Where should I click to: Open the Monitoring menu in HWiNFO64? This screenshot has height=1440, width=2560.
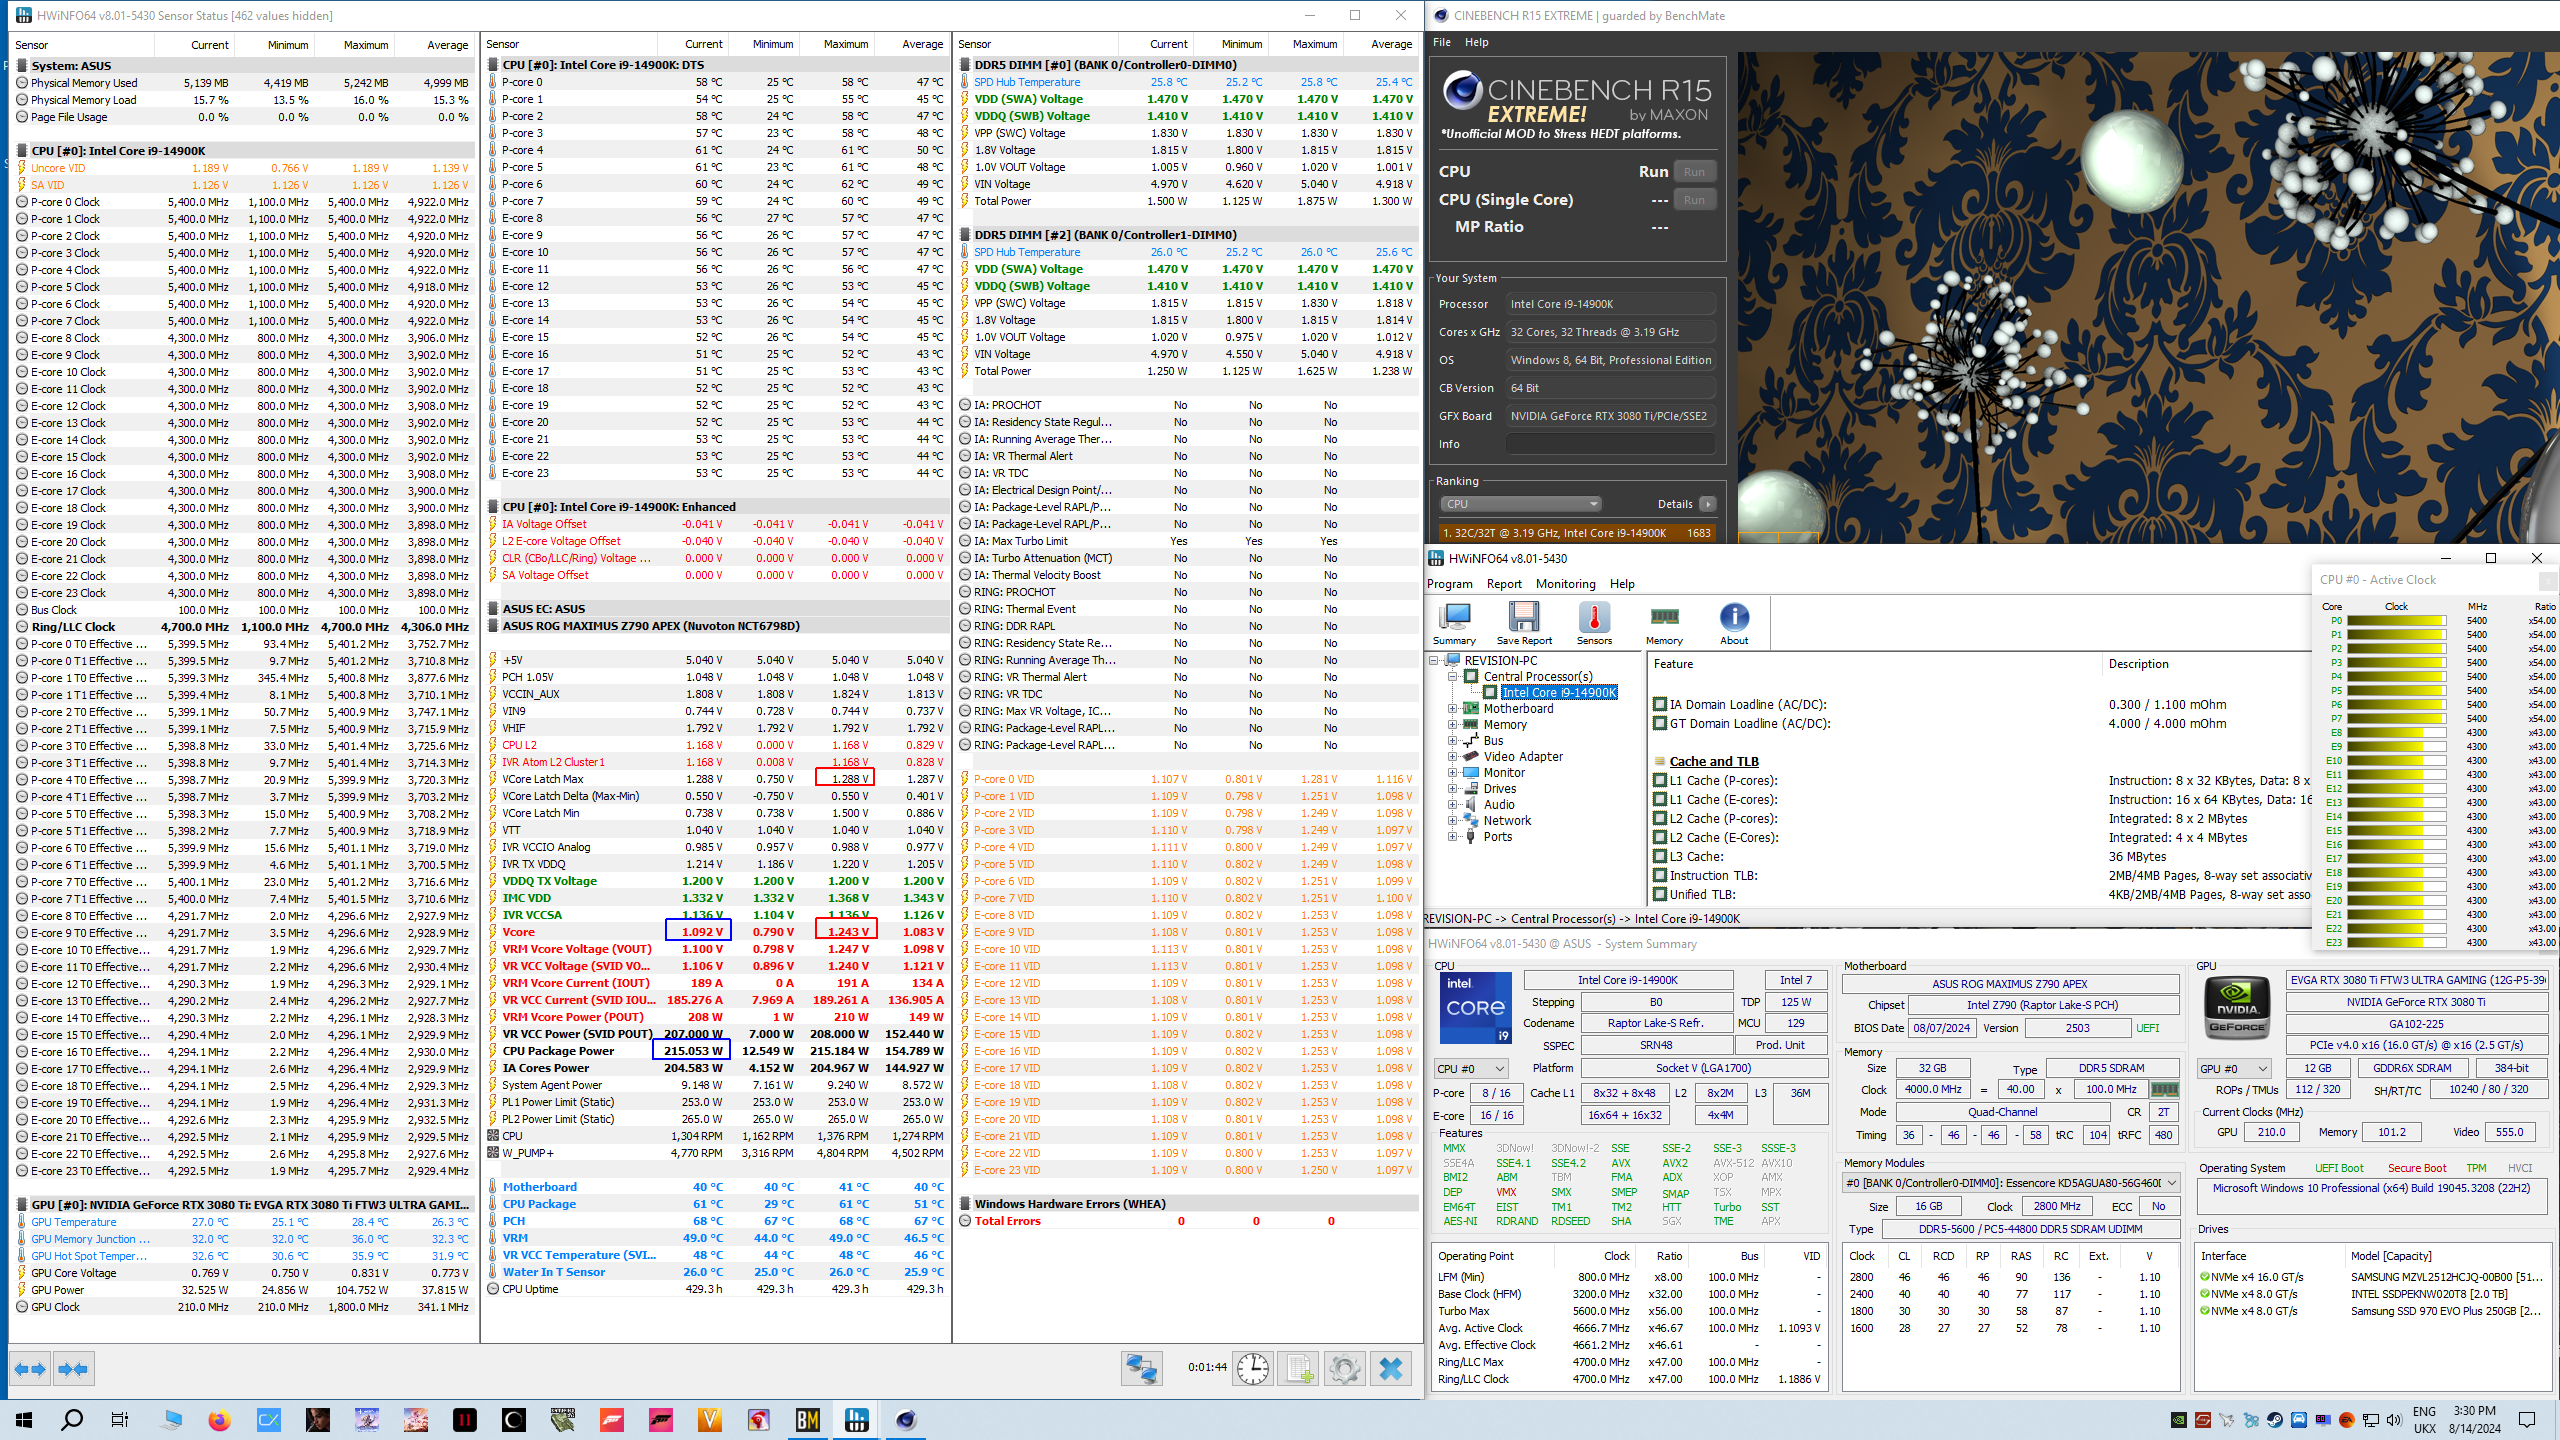(1566, 584)
